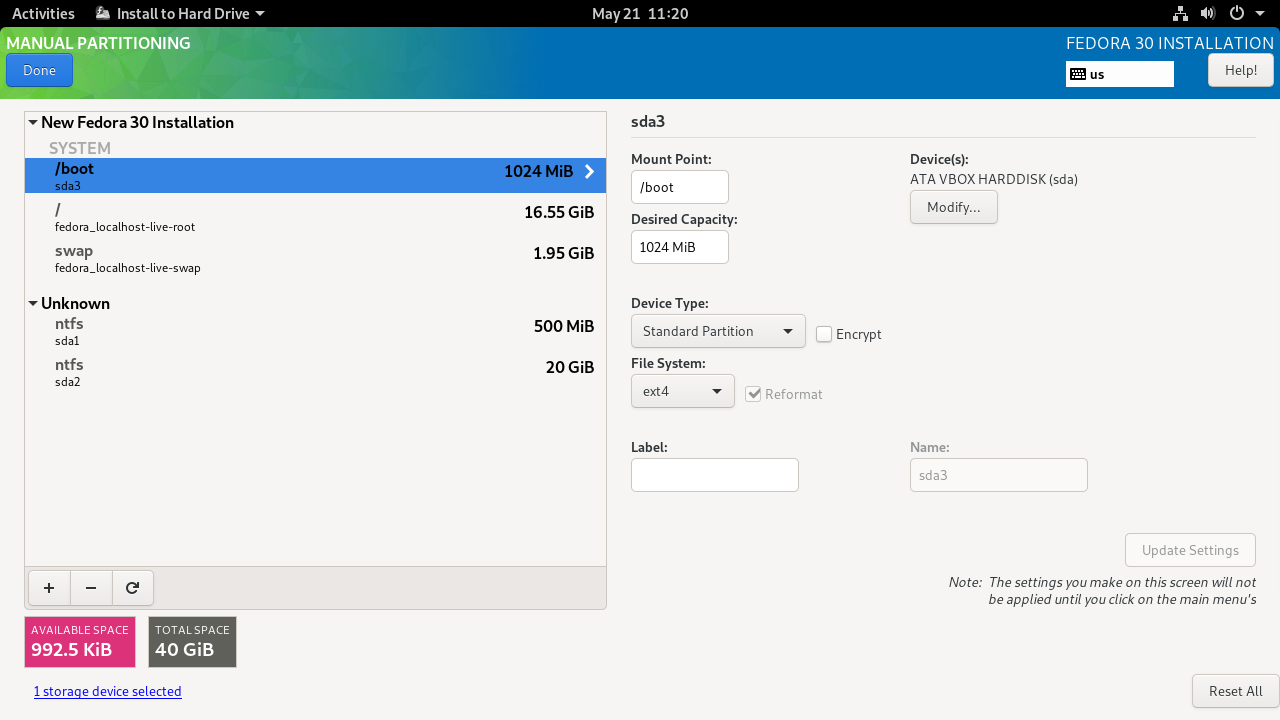This screenshot has width=1280, height=720.
Task: Click the reload storage configuration icon
Action: tap(132, 589)
